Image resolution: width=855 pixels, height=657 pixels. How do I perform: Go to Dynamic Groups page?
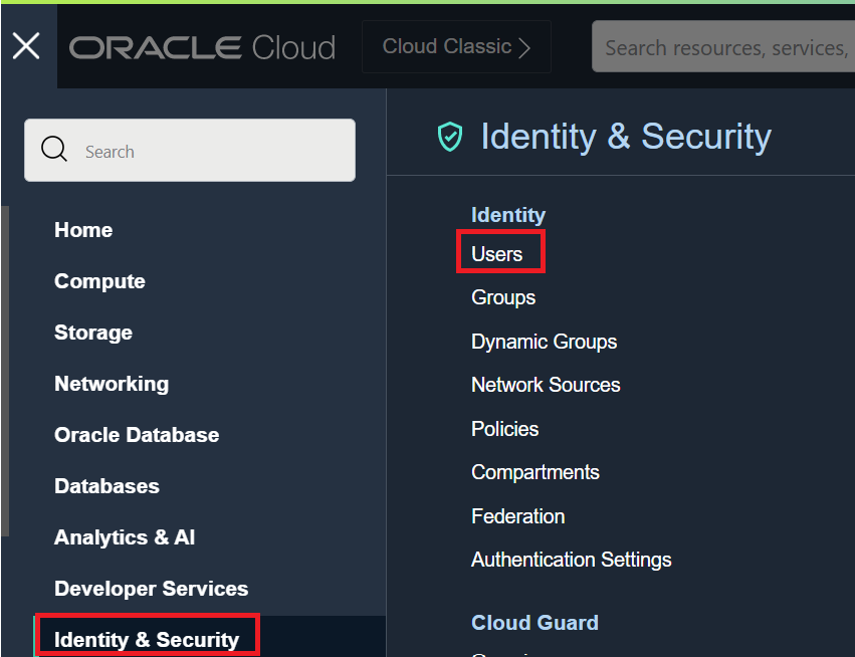coord(544,342)
